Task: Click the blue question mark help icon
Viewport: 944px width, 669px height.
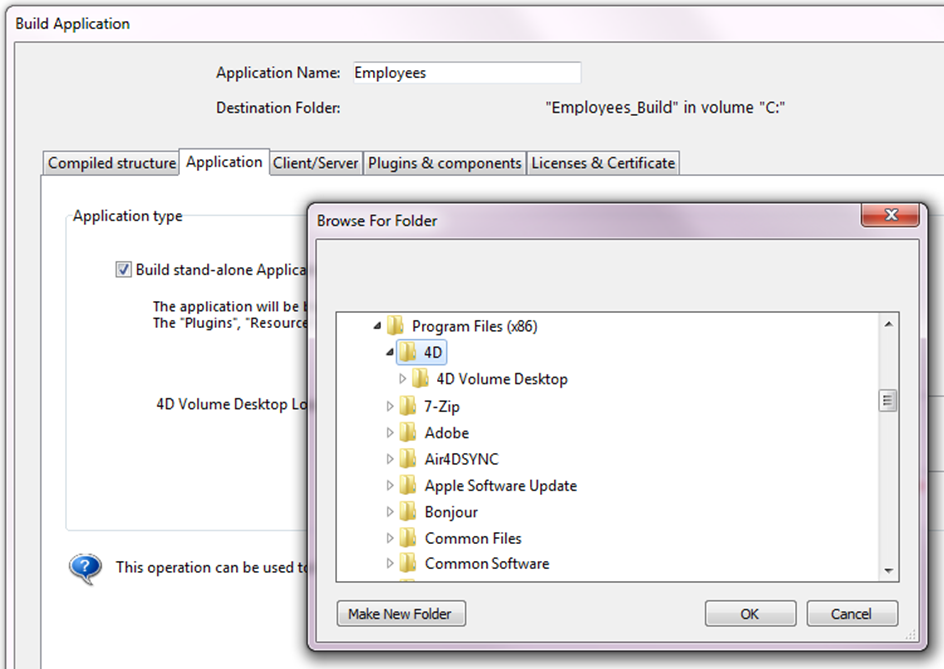Action: click(x=85, y=568)
